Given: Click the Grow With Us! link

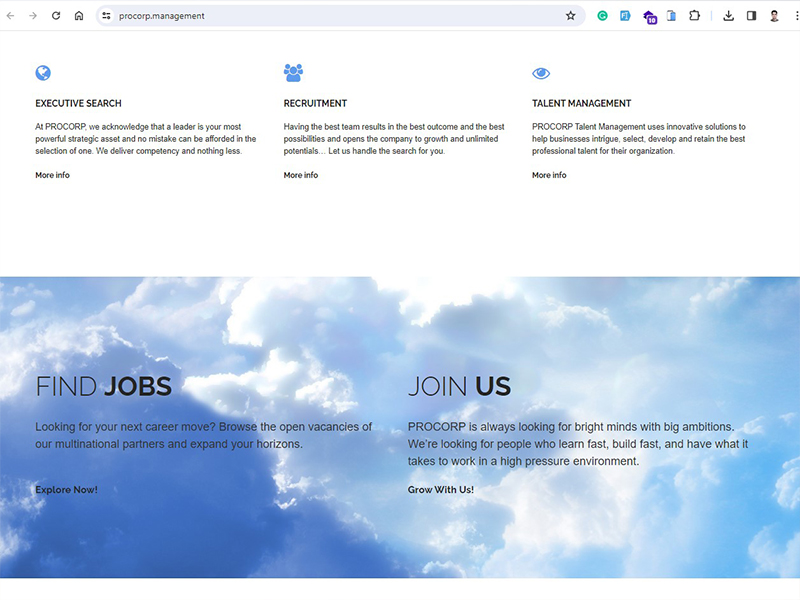Looking at the screenshot, I should click(440, 490).
